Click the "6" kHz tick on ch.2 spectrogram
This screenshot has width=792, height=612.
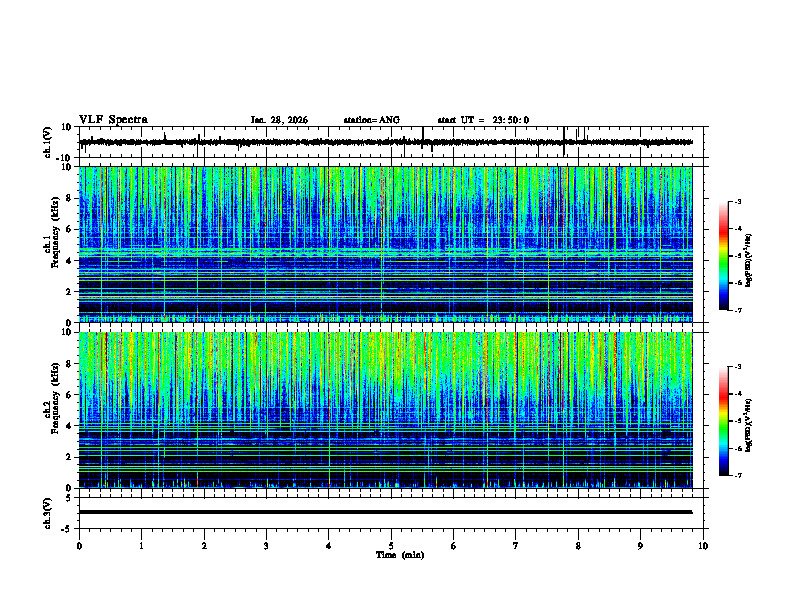pyautogui.click(x=69, y=395)
